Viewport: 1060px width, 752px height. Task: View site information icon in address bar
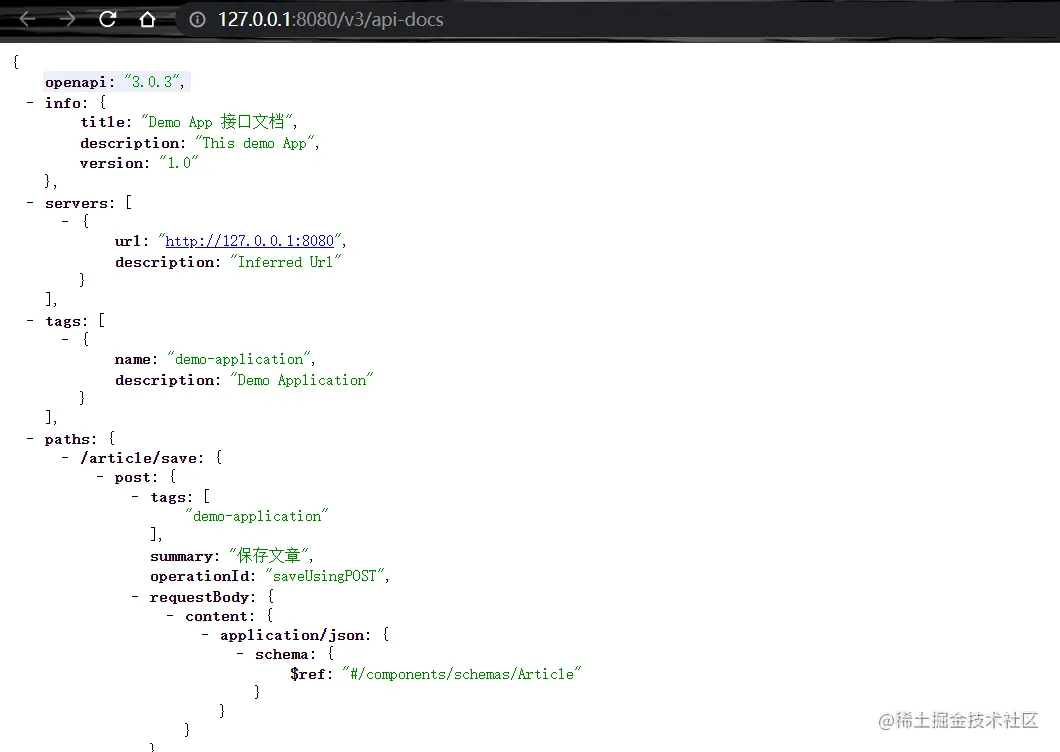(197, 20)
